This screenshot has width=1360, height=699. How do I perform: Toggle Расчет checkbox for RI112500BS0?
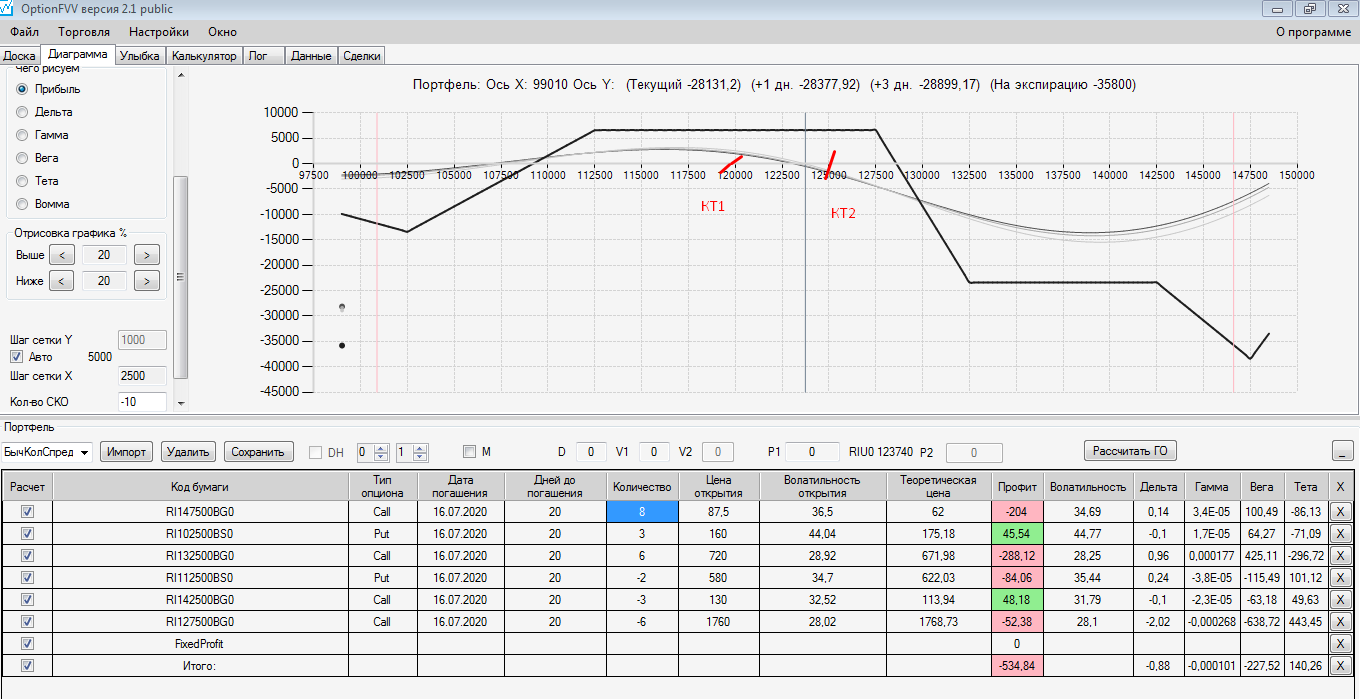(27, 577)
